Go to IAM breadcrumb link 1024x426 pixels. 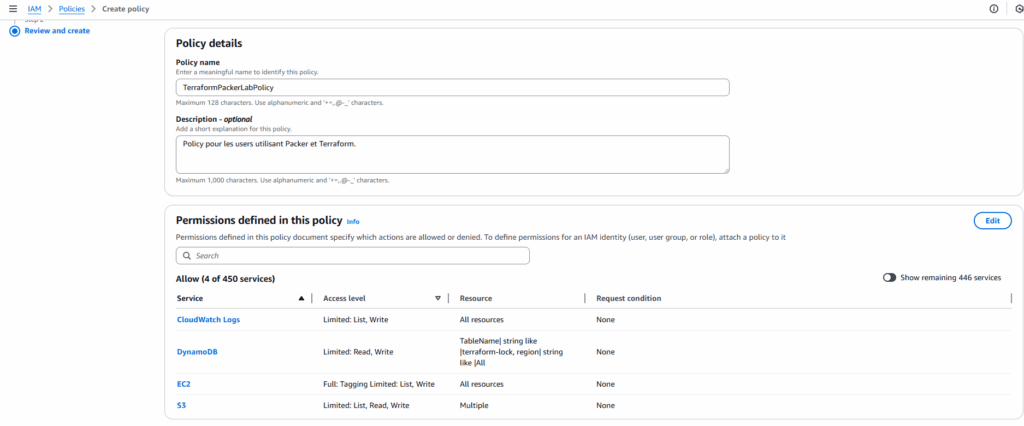tap(35, 9)
